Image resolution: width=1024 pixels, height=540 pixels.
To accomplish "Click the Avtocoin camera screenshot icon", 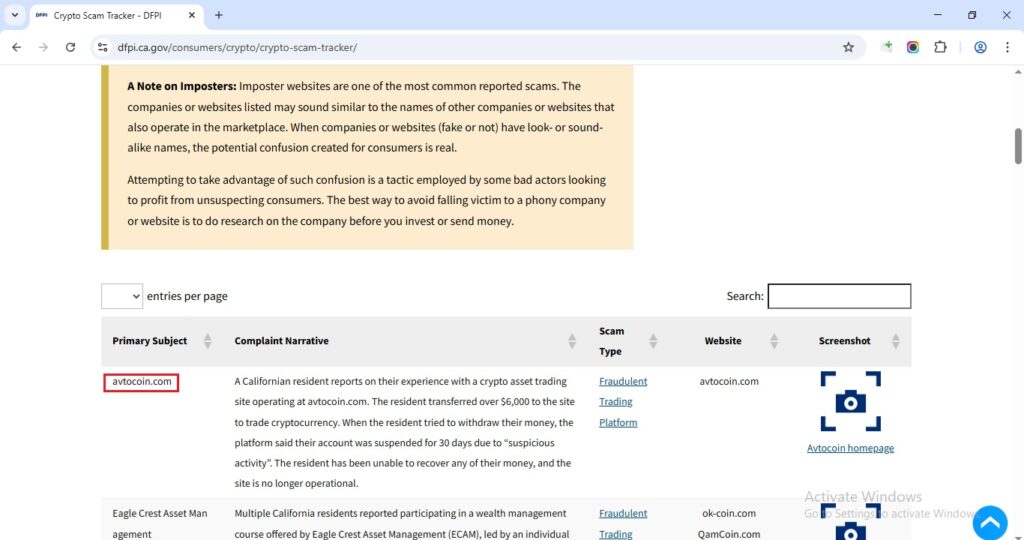I will (x=850, y=401).
